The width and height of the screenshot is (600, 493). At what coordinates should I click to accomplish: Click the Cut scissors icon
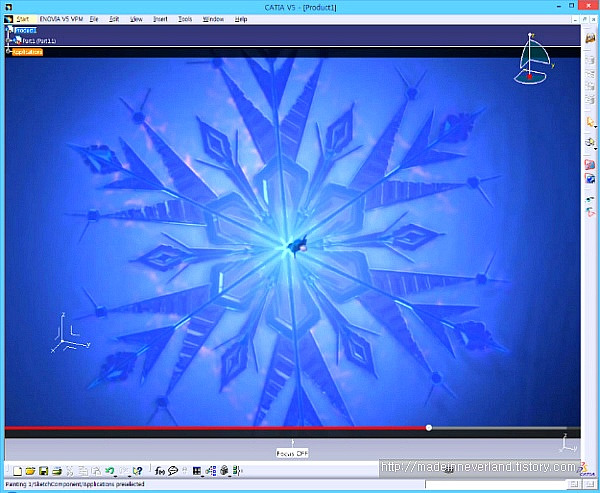(x=70, y=471)
